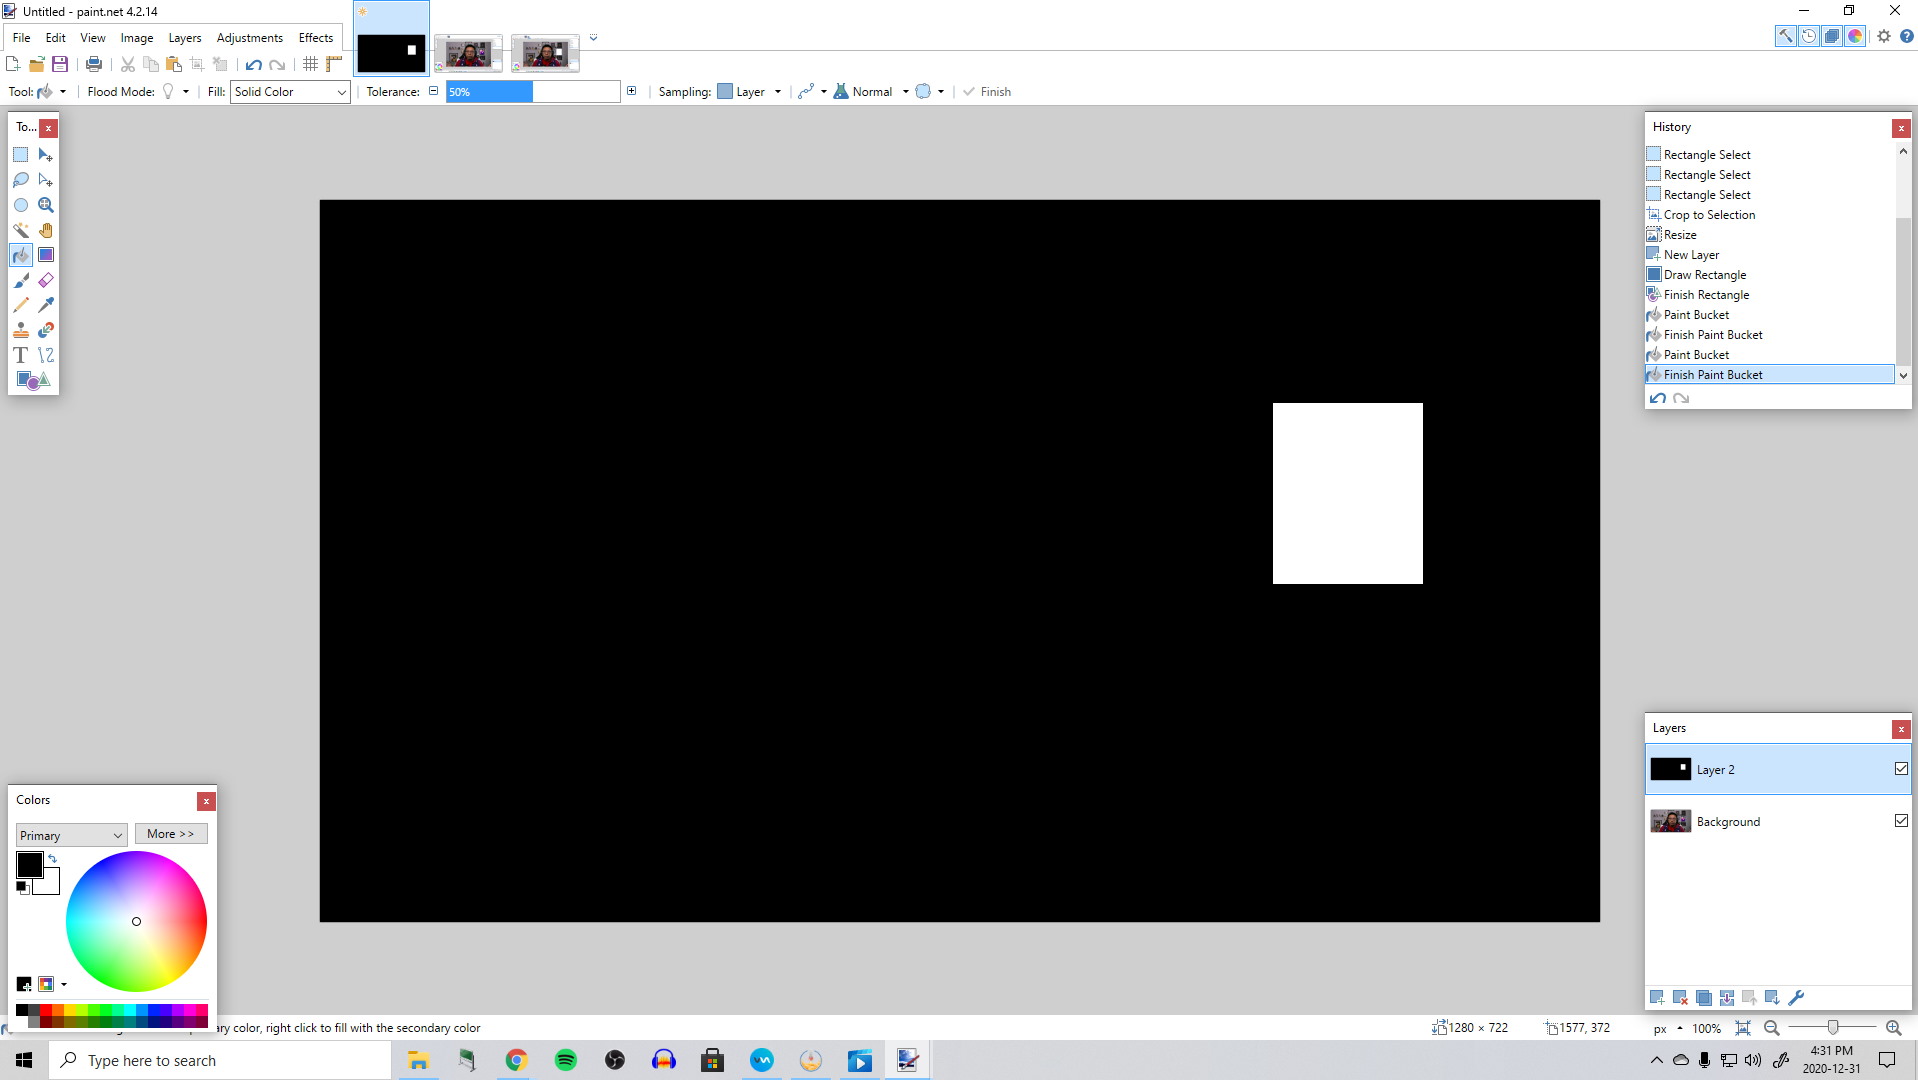Screen dimensions: 1918x1080
Task: Open the Adjustments menu
Action: click(x=249, y=38)
